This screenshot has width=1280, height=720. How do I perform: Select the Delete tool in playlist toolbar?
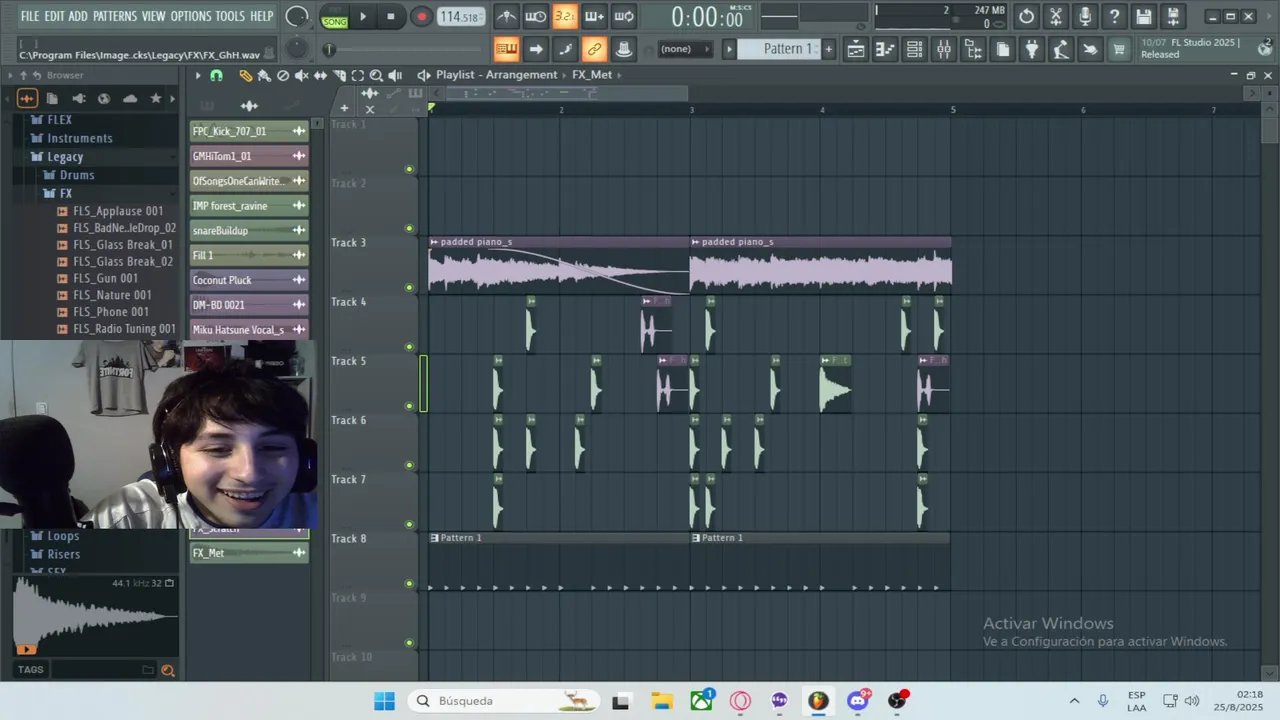(283, 75)
